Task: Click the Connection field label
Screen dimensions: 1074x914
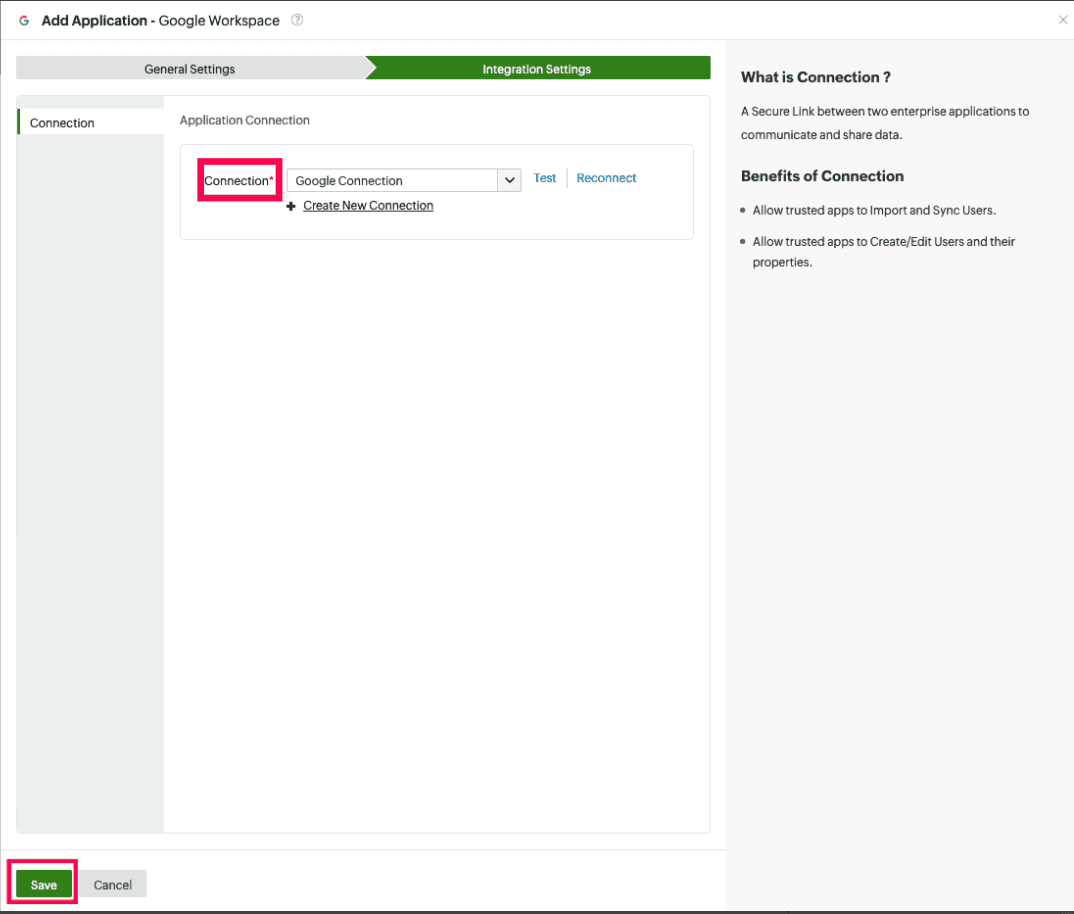Action: pyautogui.click(x=239, y=181)
